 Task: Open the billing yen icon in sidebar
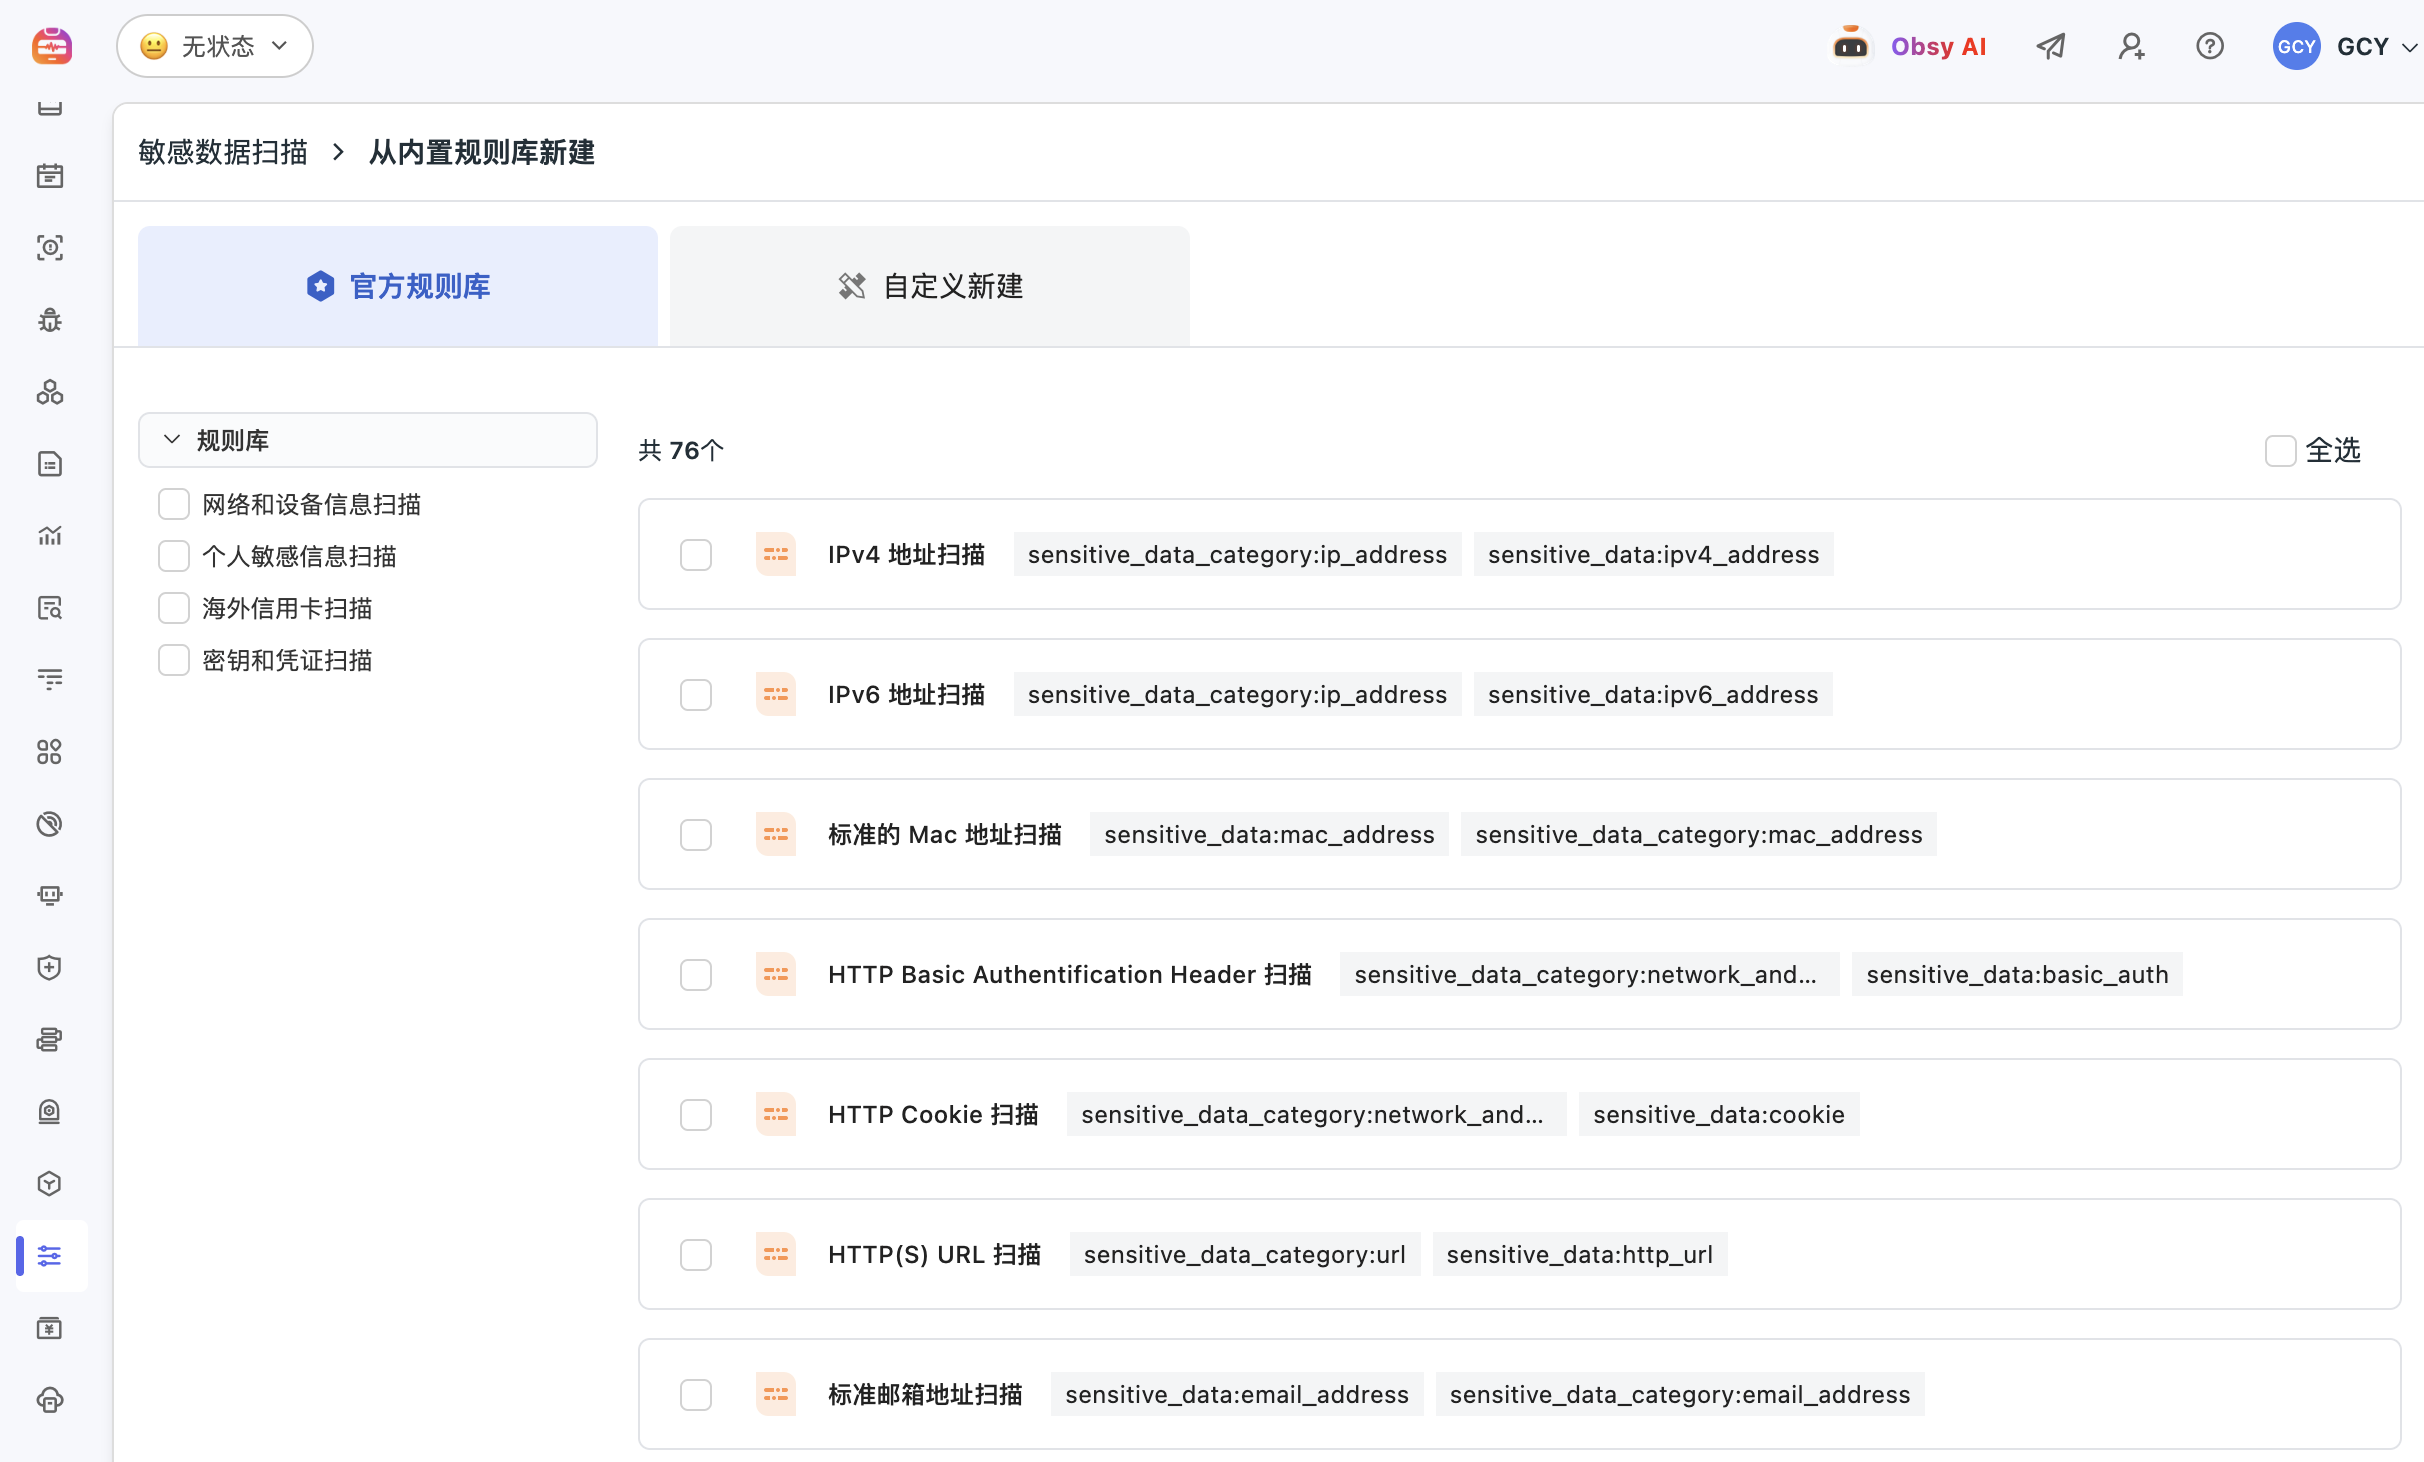tap(50, 1328)
